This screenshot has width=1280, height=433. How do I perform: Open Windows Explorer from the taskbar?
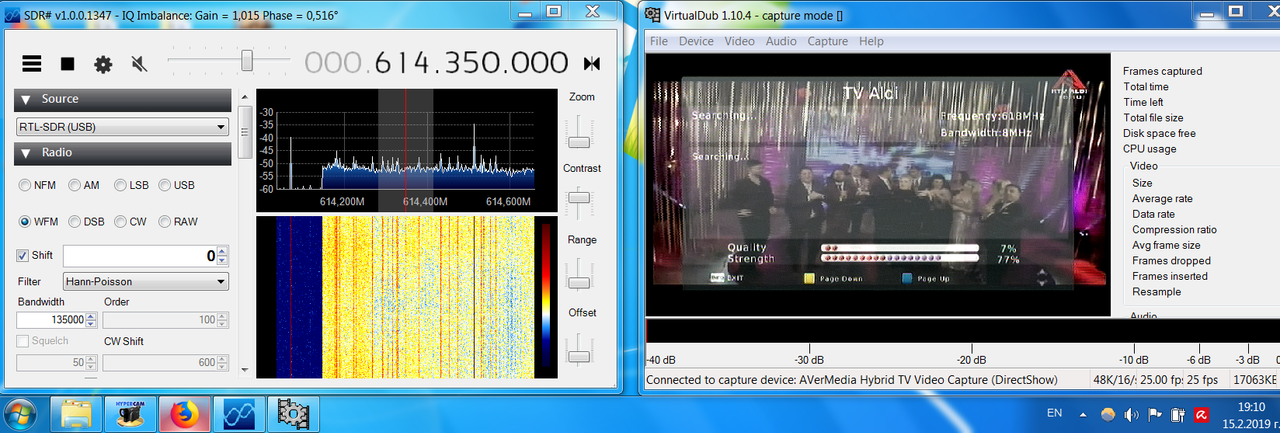click(x=77, y=412)
